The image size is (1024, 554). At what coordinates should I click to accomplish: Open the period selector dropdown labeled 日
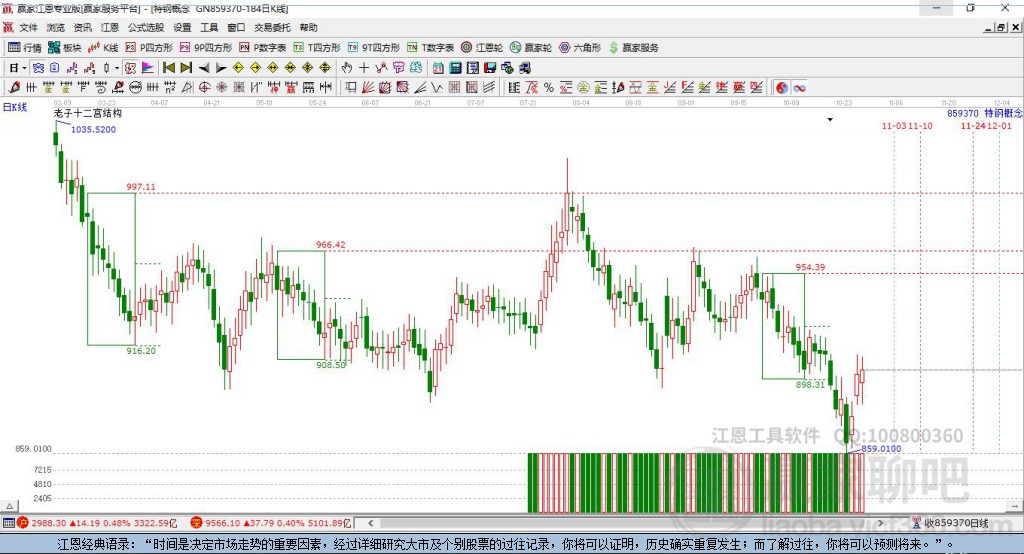click(x=16, y=67)
